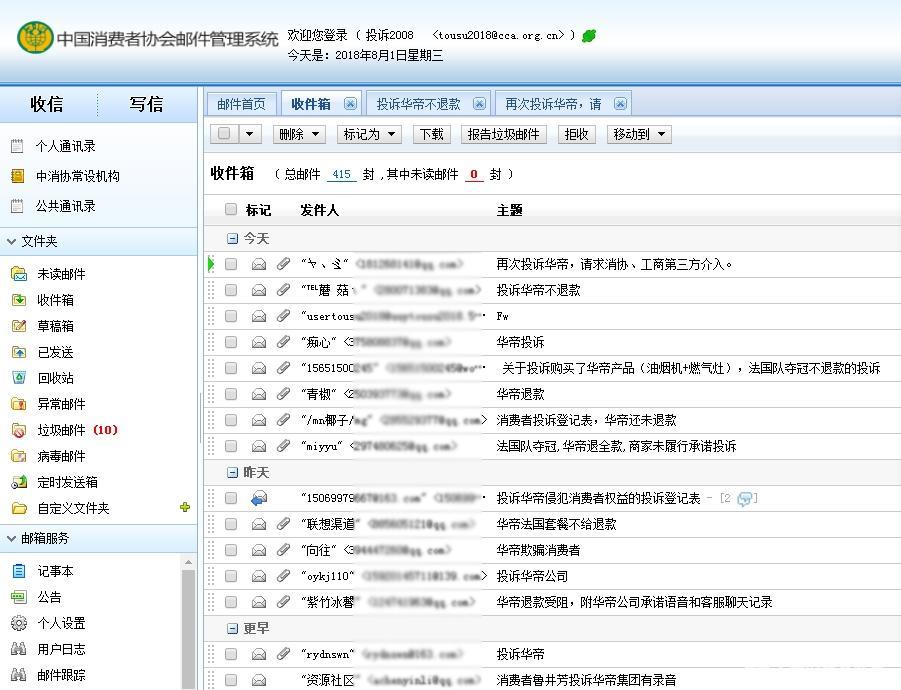This screenshot has width=901, height=690.
Task: Check the box for 投诉华帝不退款 email
Action: point(231,290)
